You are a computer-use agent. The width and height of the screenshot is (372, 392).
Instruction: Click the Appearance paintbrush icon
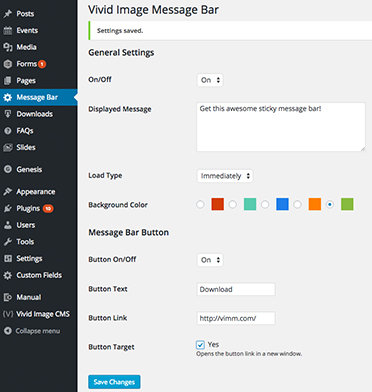pos(8,192)
